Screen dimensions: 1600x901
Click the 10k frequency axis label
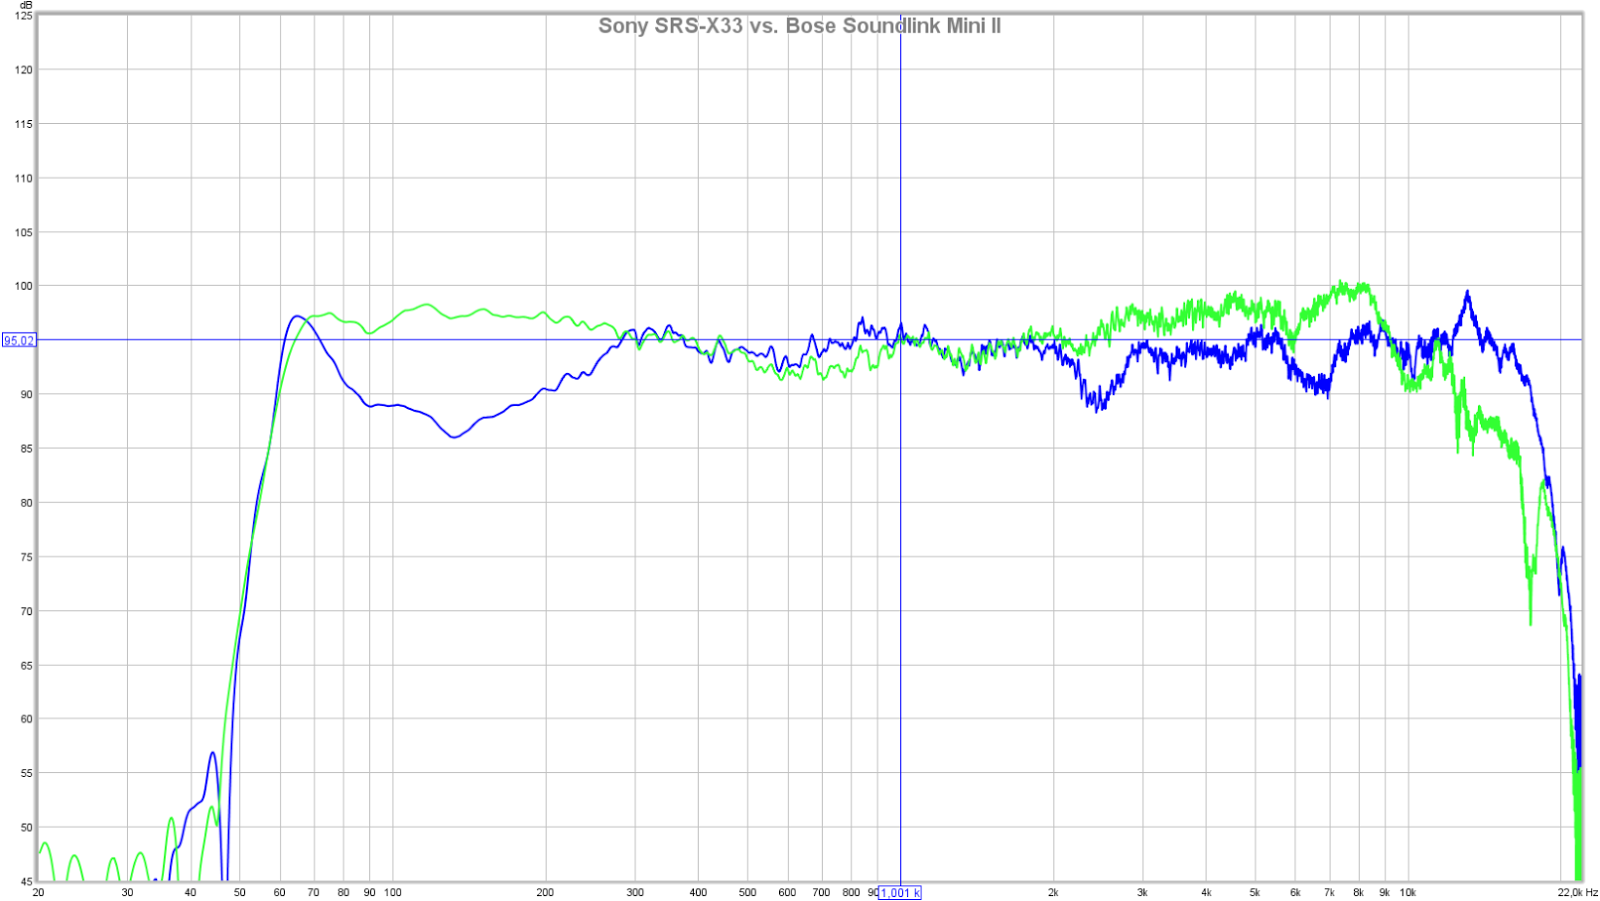tap(1408, 892)
